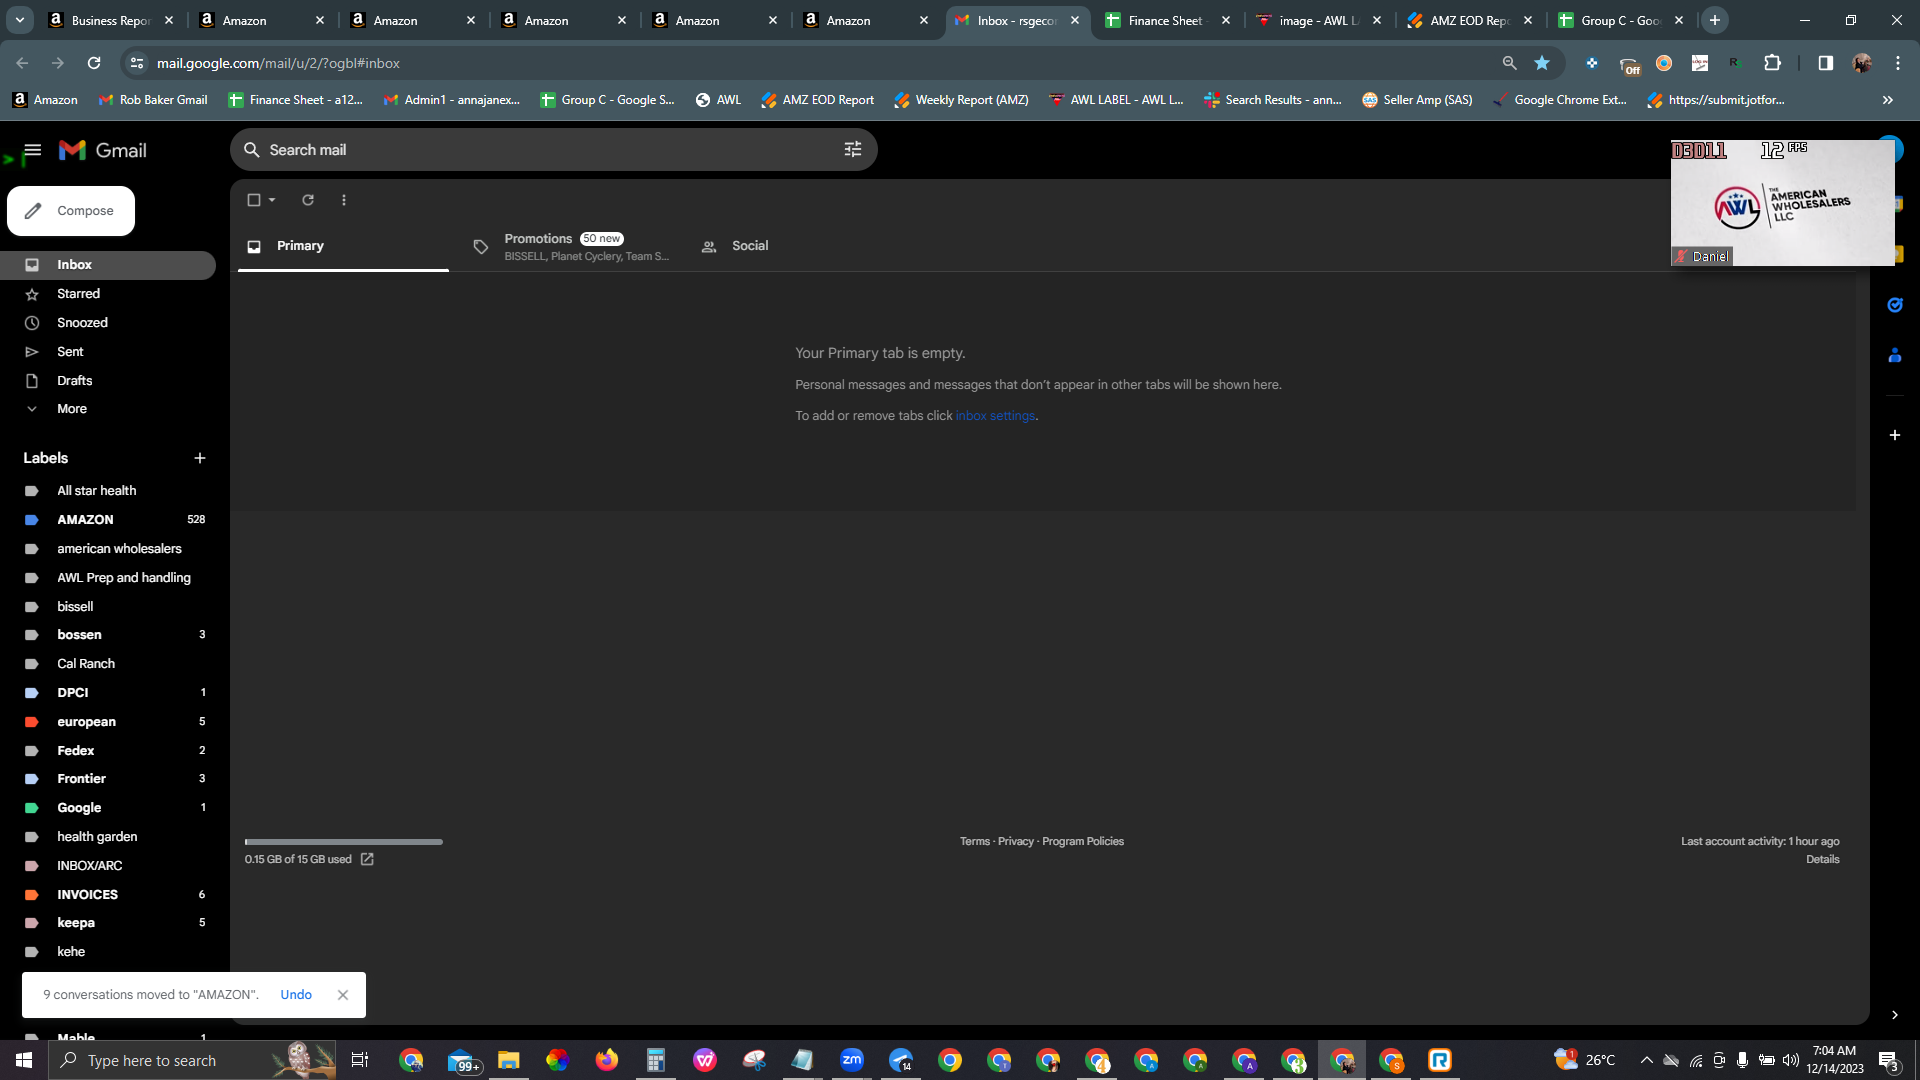Click the address bar URL
The width and height of the screenshot is (1920, 1080).
tap(278, 63)
